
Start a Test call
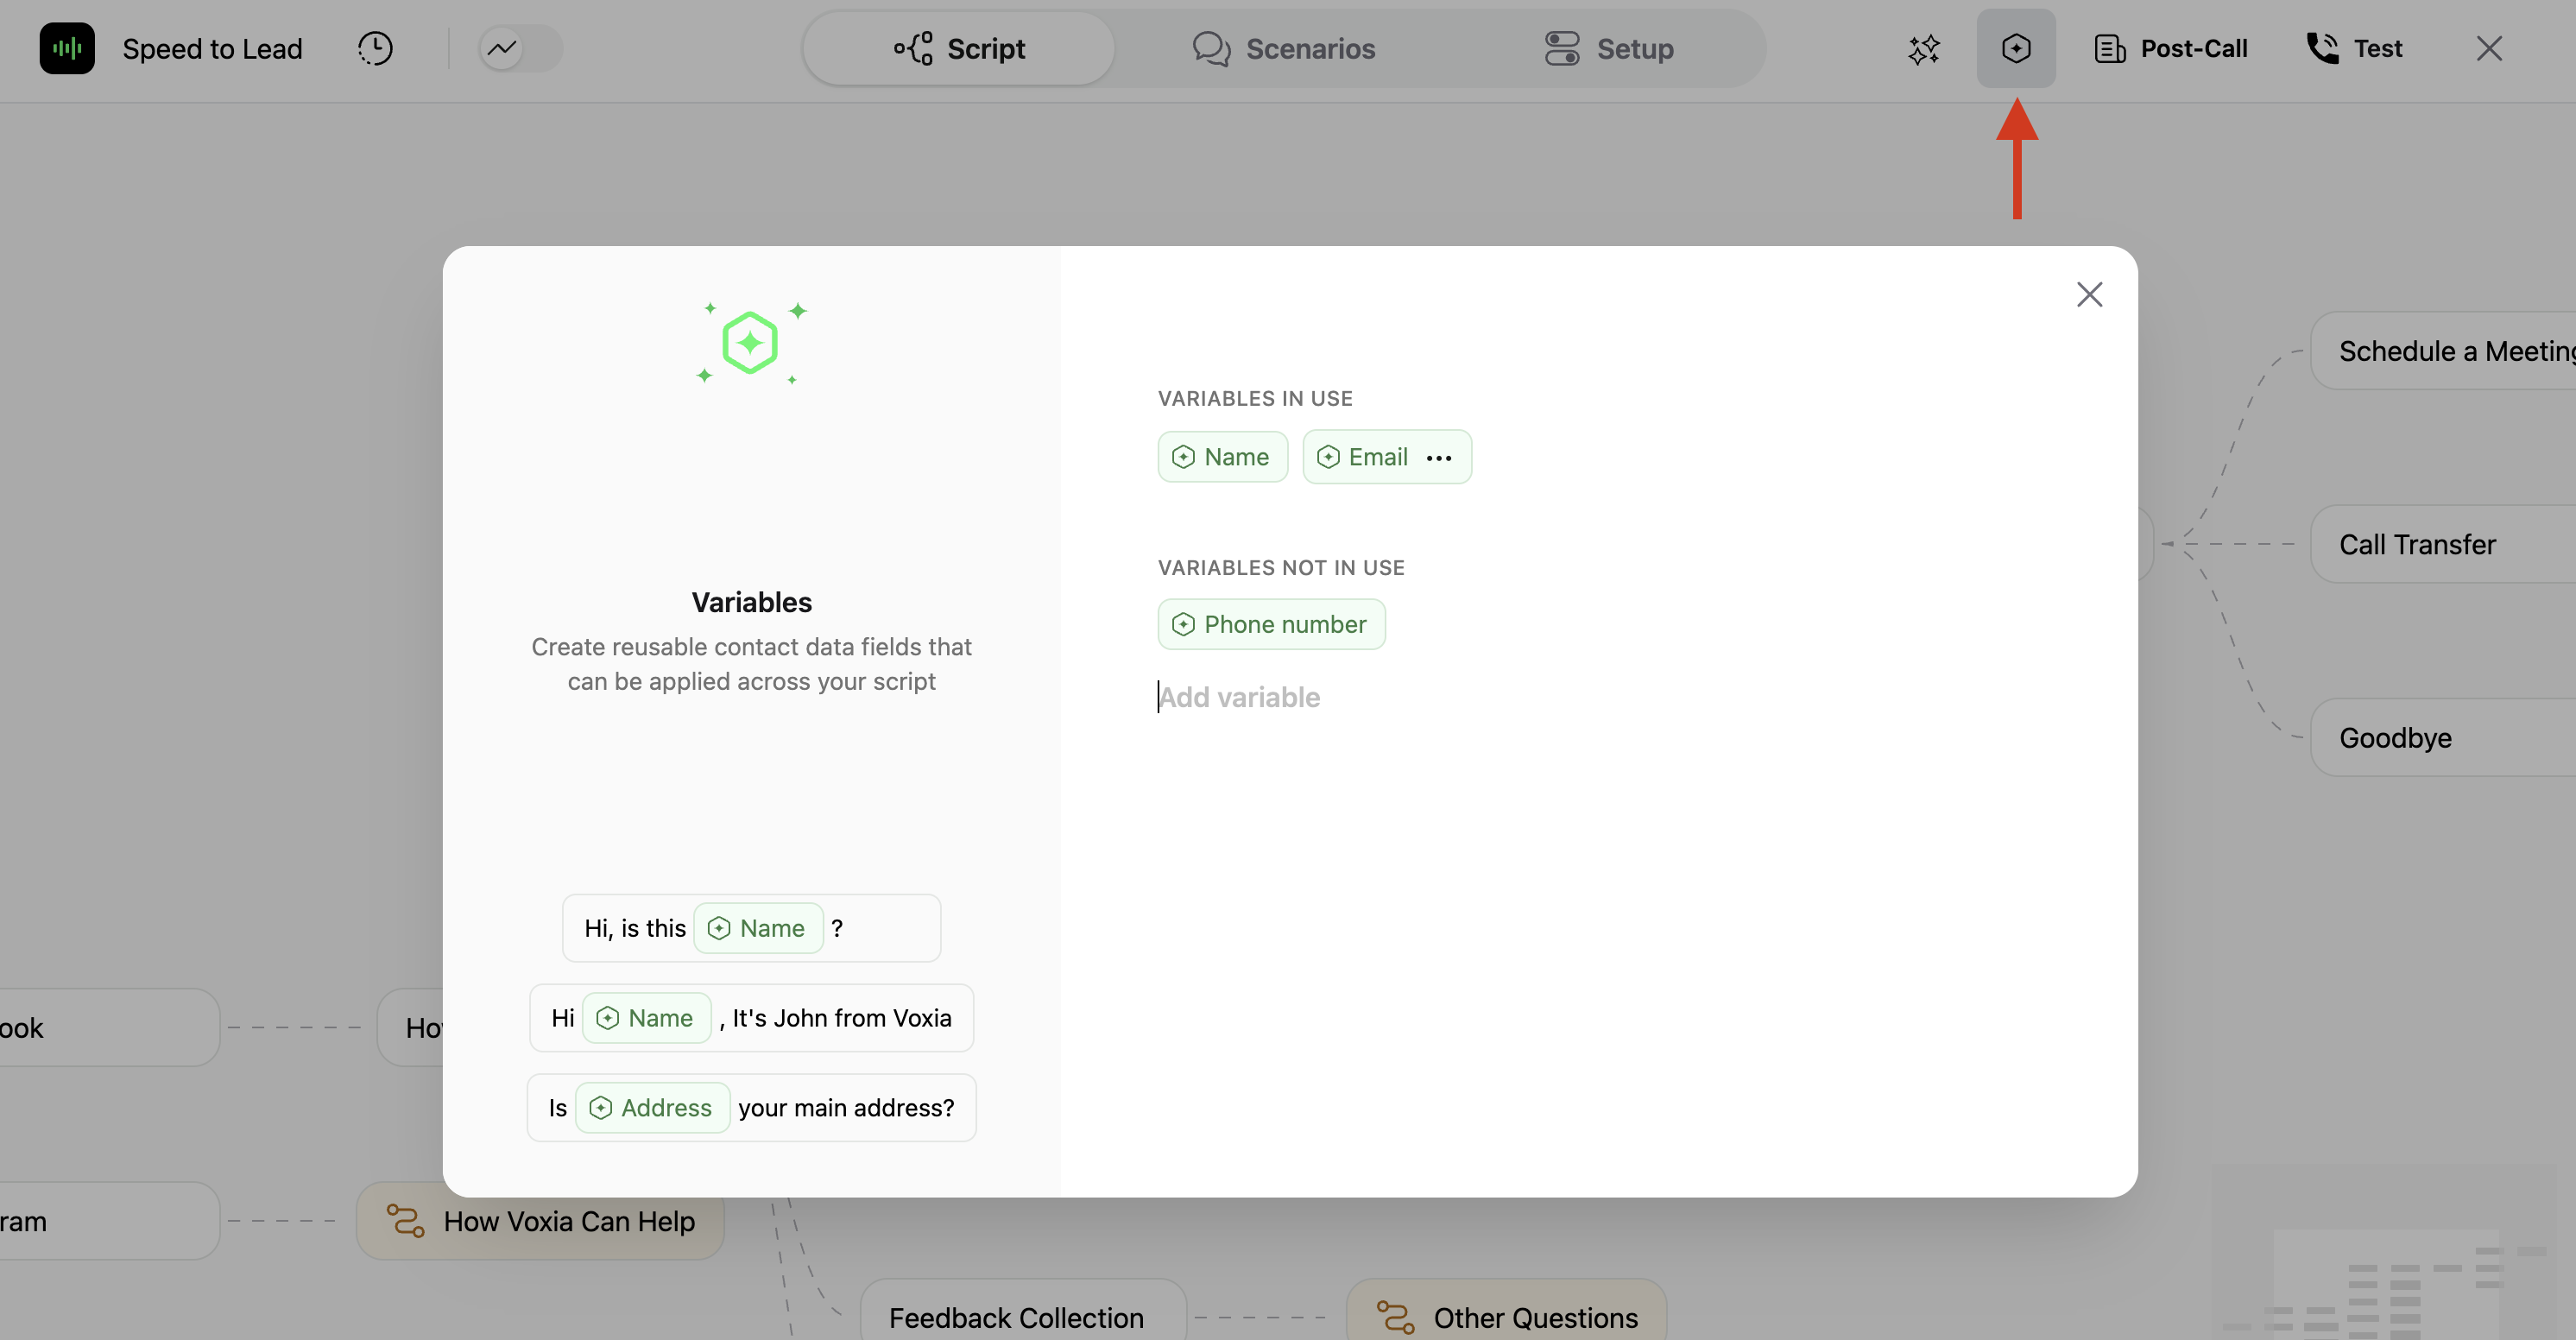[x=2354, y=48]
